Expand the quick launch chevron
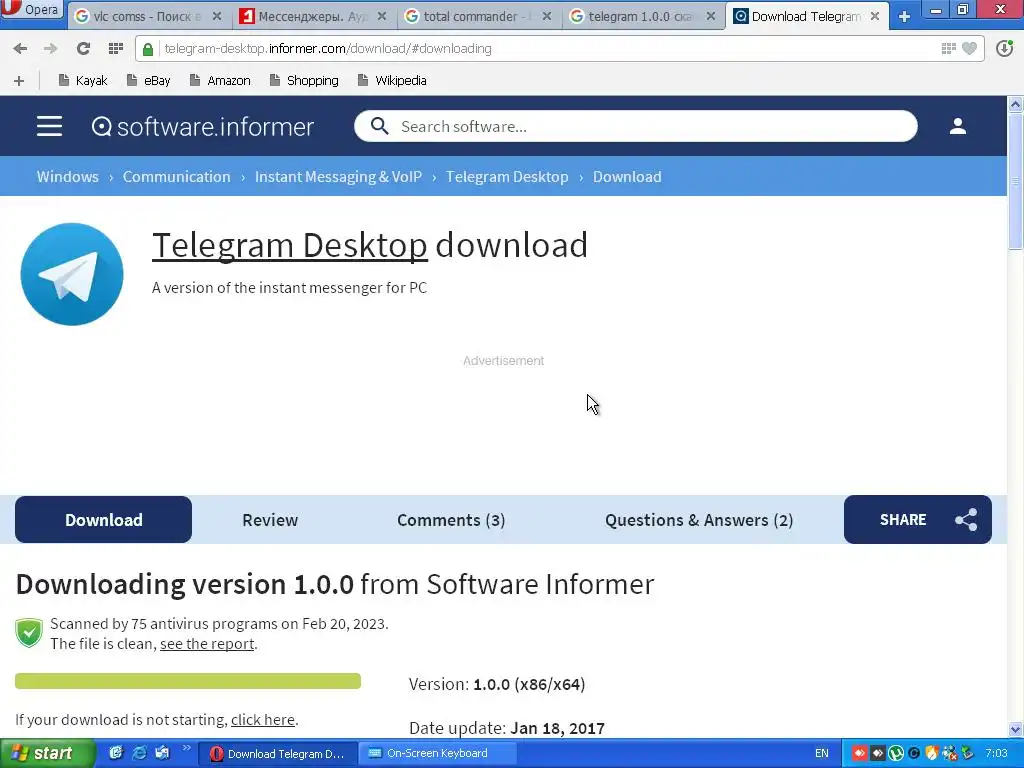The width and height of the screenshot is (1024, 768). click(187, 749)
